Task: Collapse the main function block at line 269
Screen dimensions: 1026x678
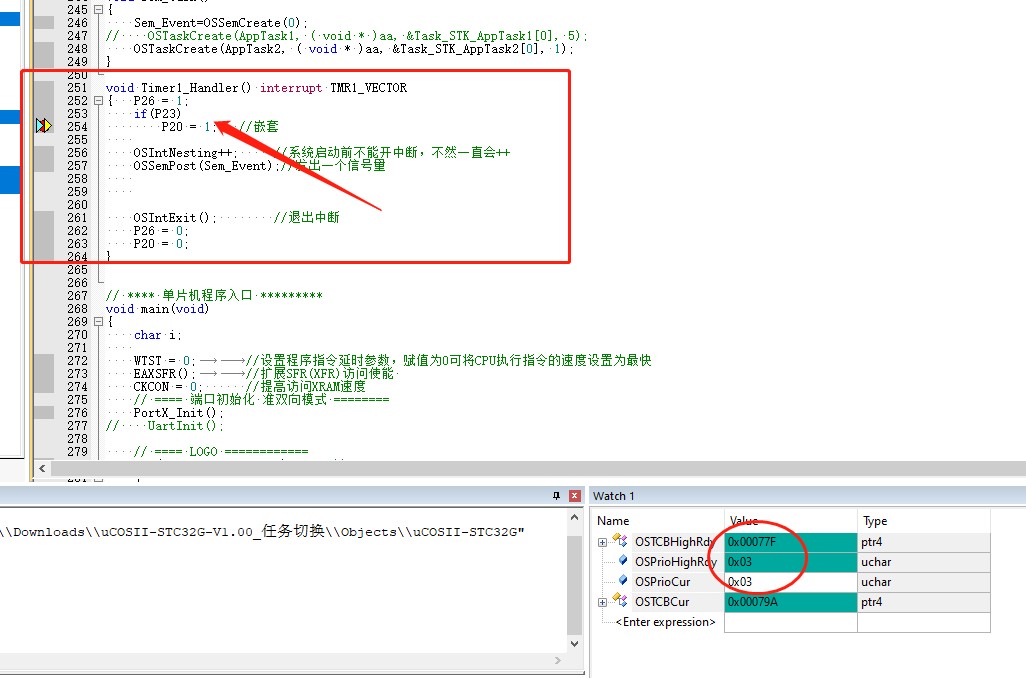Action: (98, 321)
